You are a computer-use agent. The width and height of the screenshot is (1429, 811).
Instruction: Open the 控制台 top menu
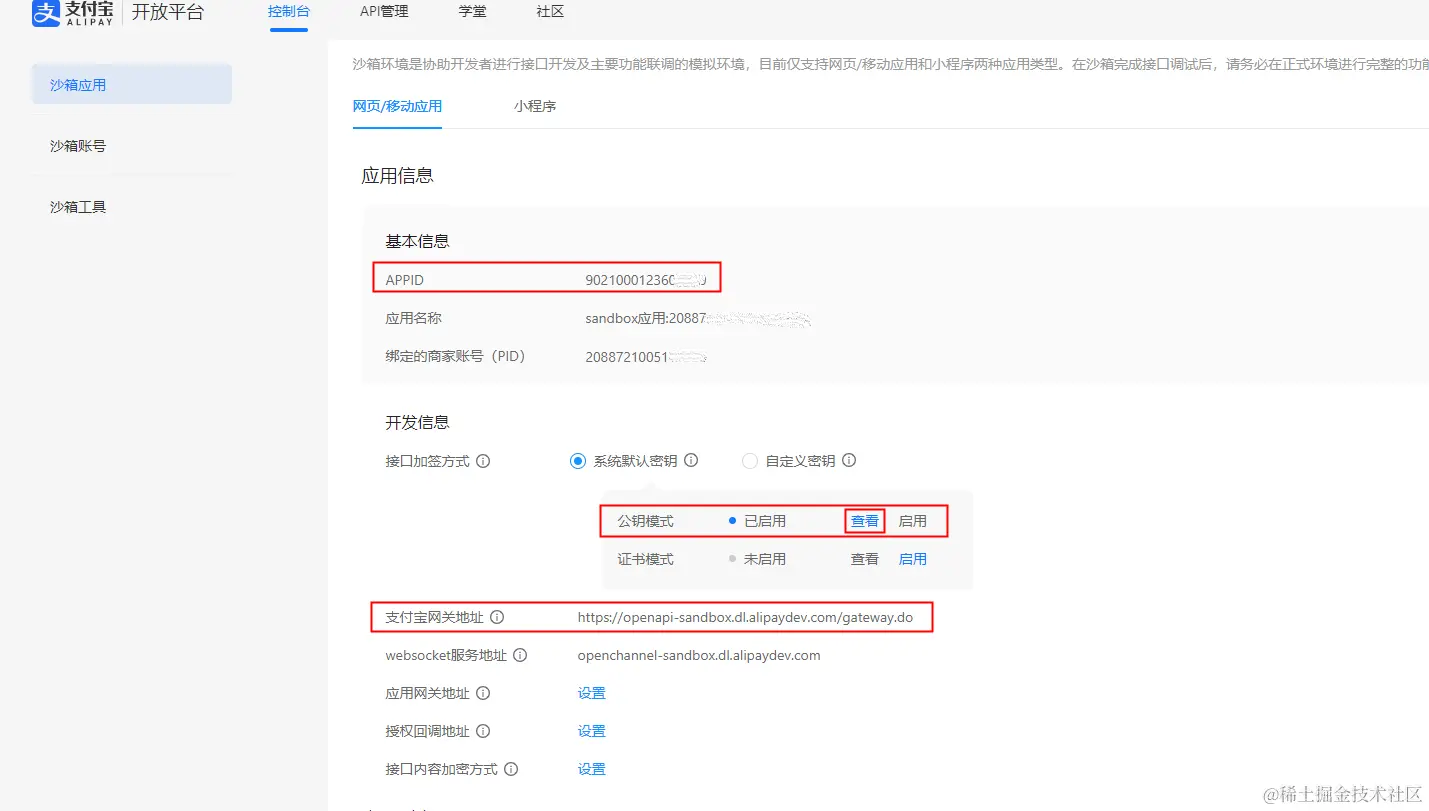click(289, 12)
